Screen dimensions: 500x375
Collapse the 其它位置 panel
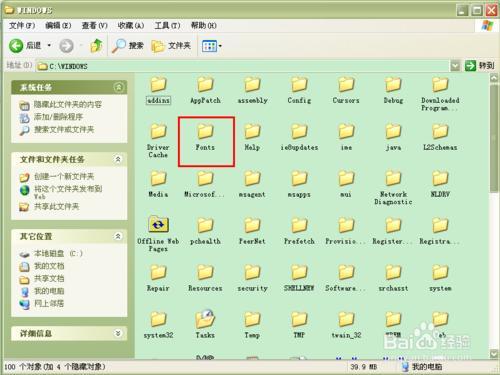point(118,236)
